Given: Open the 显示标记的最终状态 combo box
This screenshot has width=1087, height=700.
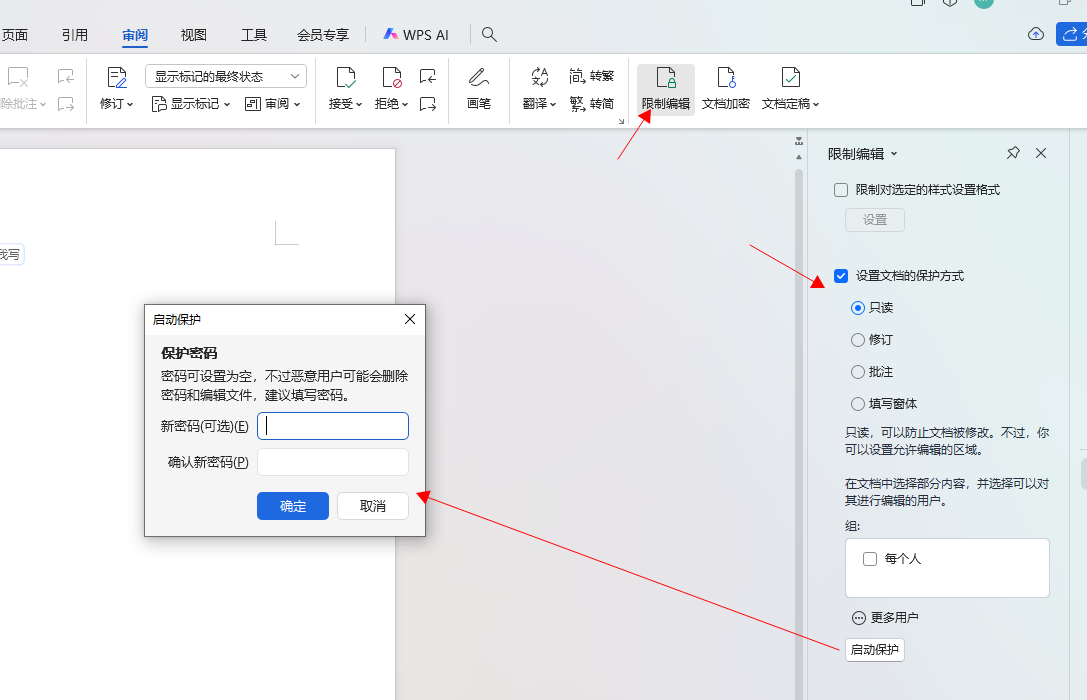Looking at the screenshot, I should 226,76.
